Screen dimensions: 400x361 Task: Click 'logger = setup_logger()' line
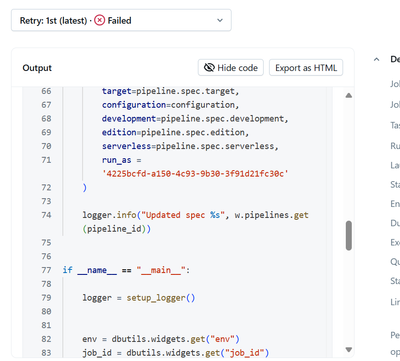[139, 298]
